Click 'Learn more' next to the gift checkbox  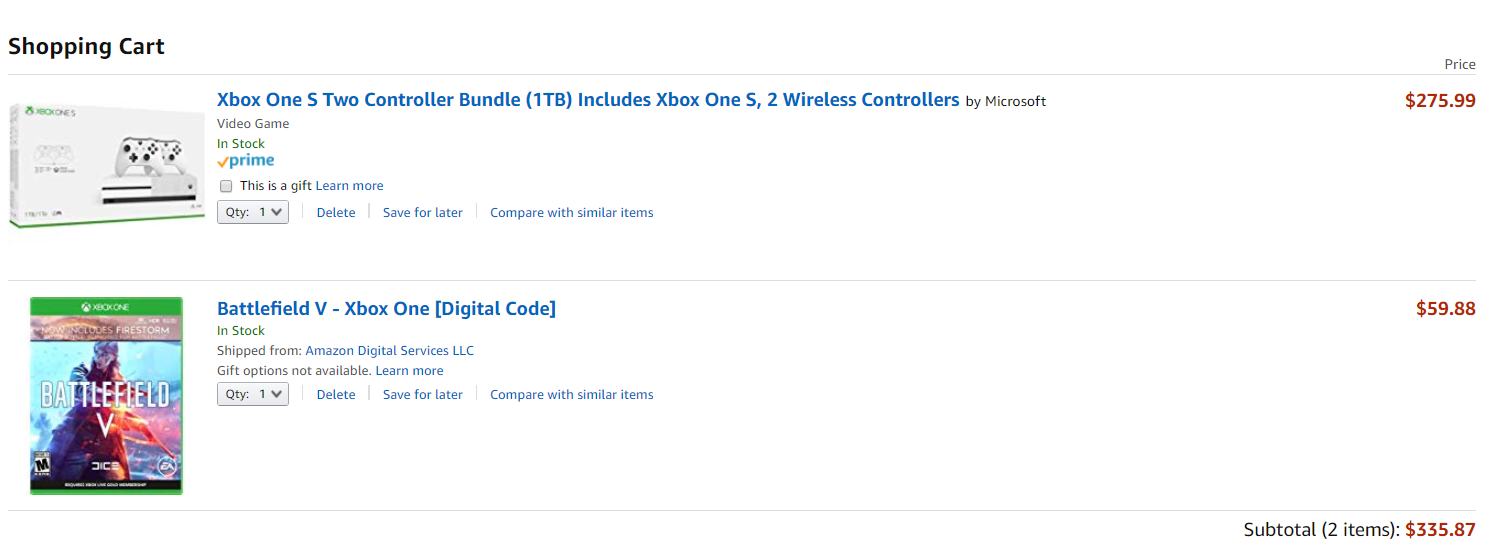[x=349, y=186]
